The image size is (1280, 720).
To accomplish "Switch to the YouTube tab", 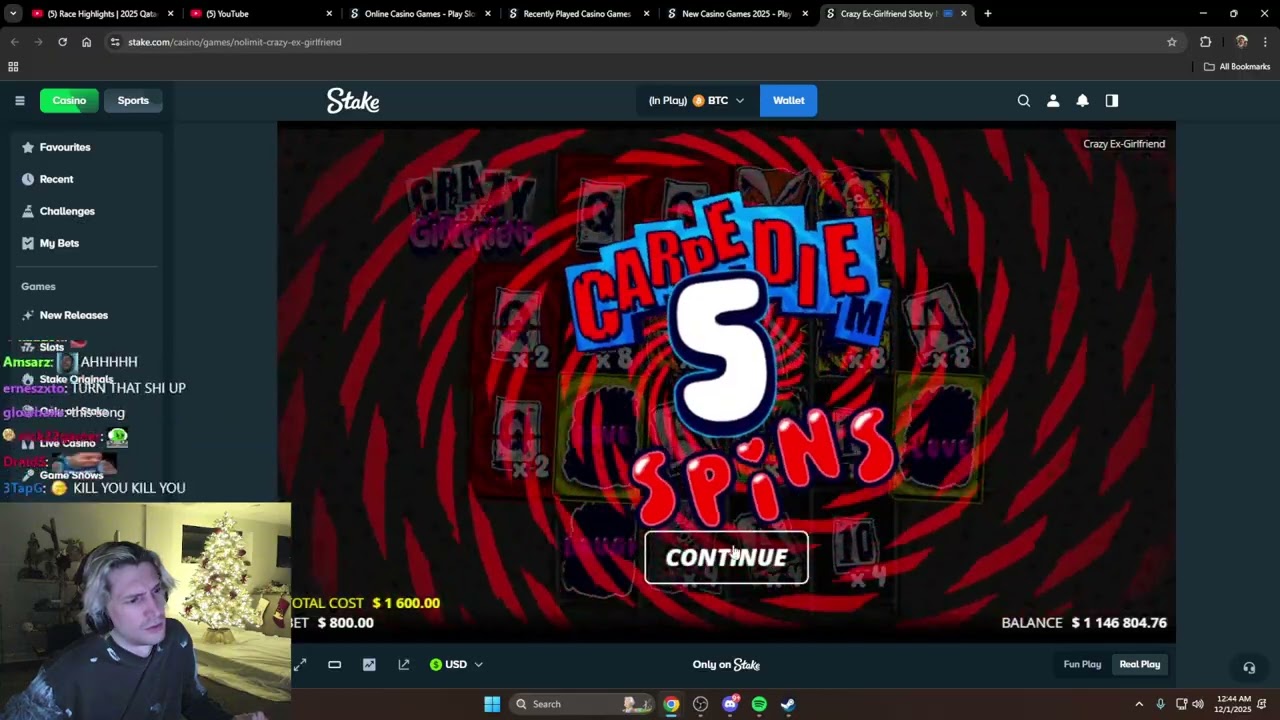I will 261,14.
